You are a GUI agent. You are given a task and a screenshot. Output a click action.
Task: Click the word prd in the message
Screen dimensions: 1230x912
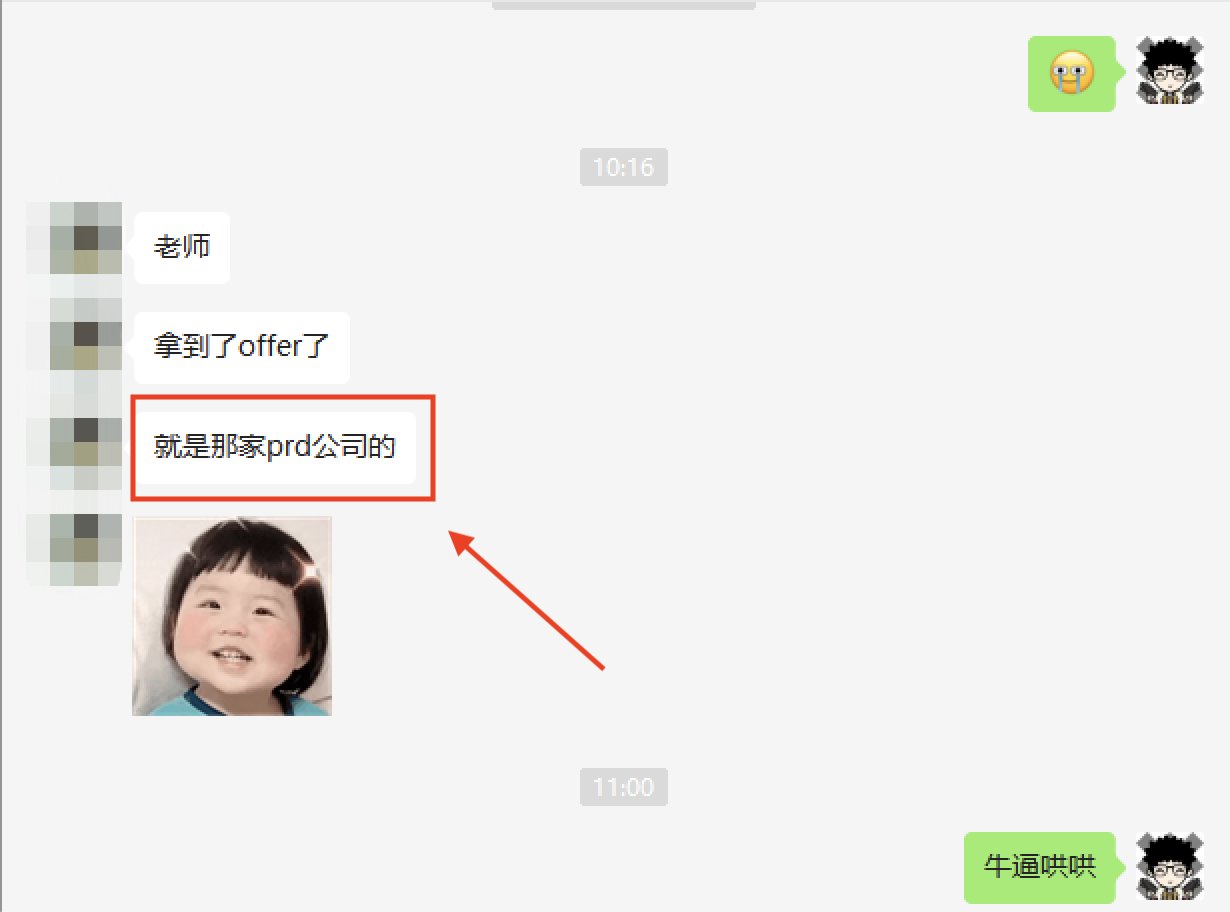pos(290,447)
